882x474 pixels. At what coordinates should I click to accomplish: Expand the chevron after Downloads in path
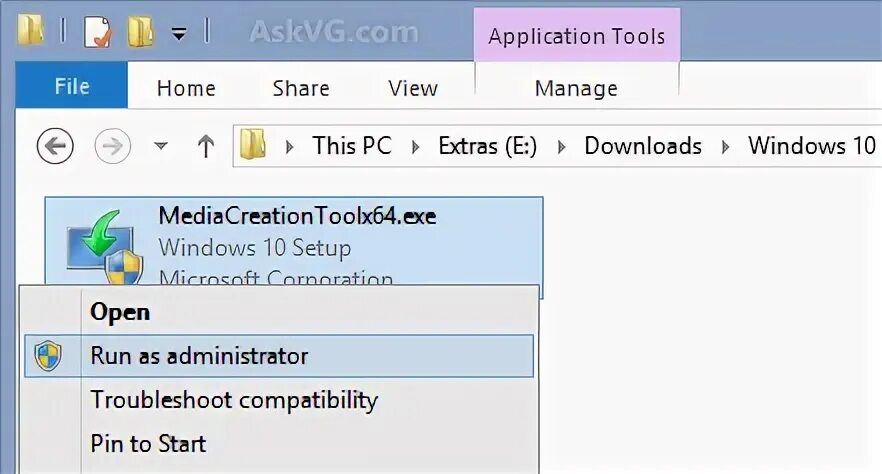[x=725, y=147]
